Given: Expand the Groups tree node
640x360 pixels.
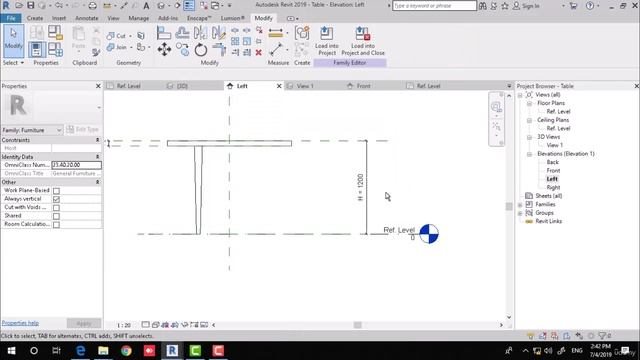Looking at the screenshot, I should pos(520,213).
